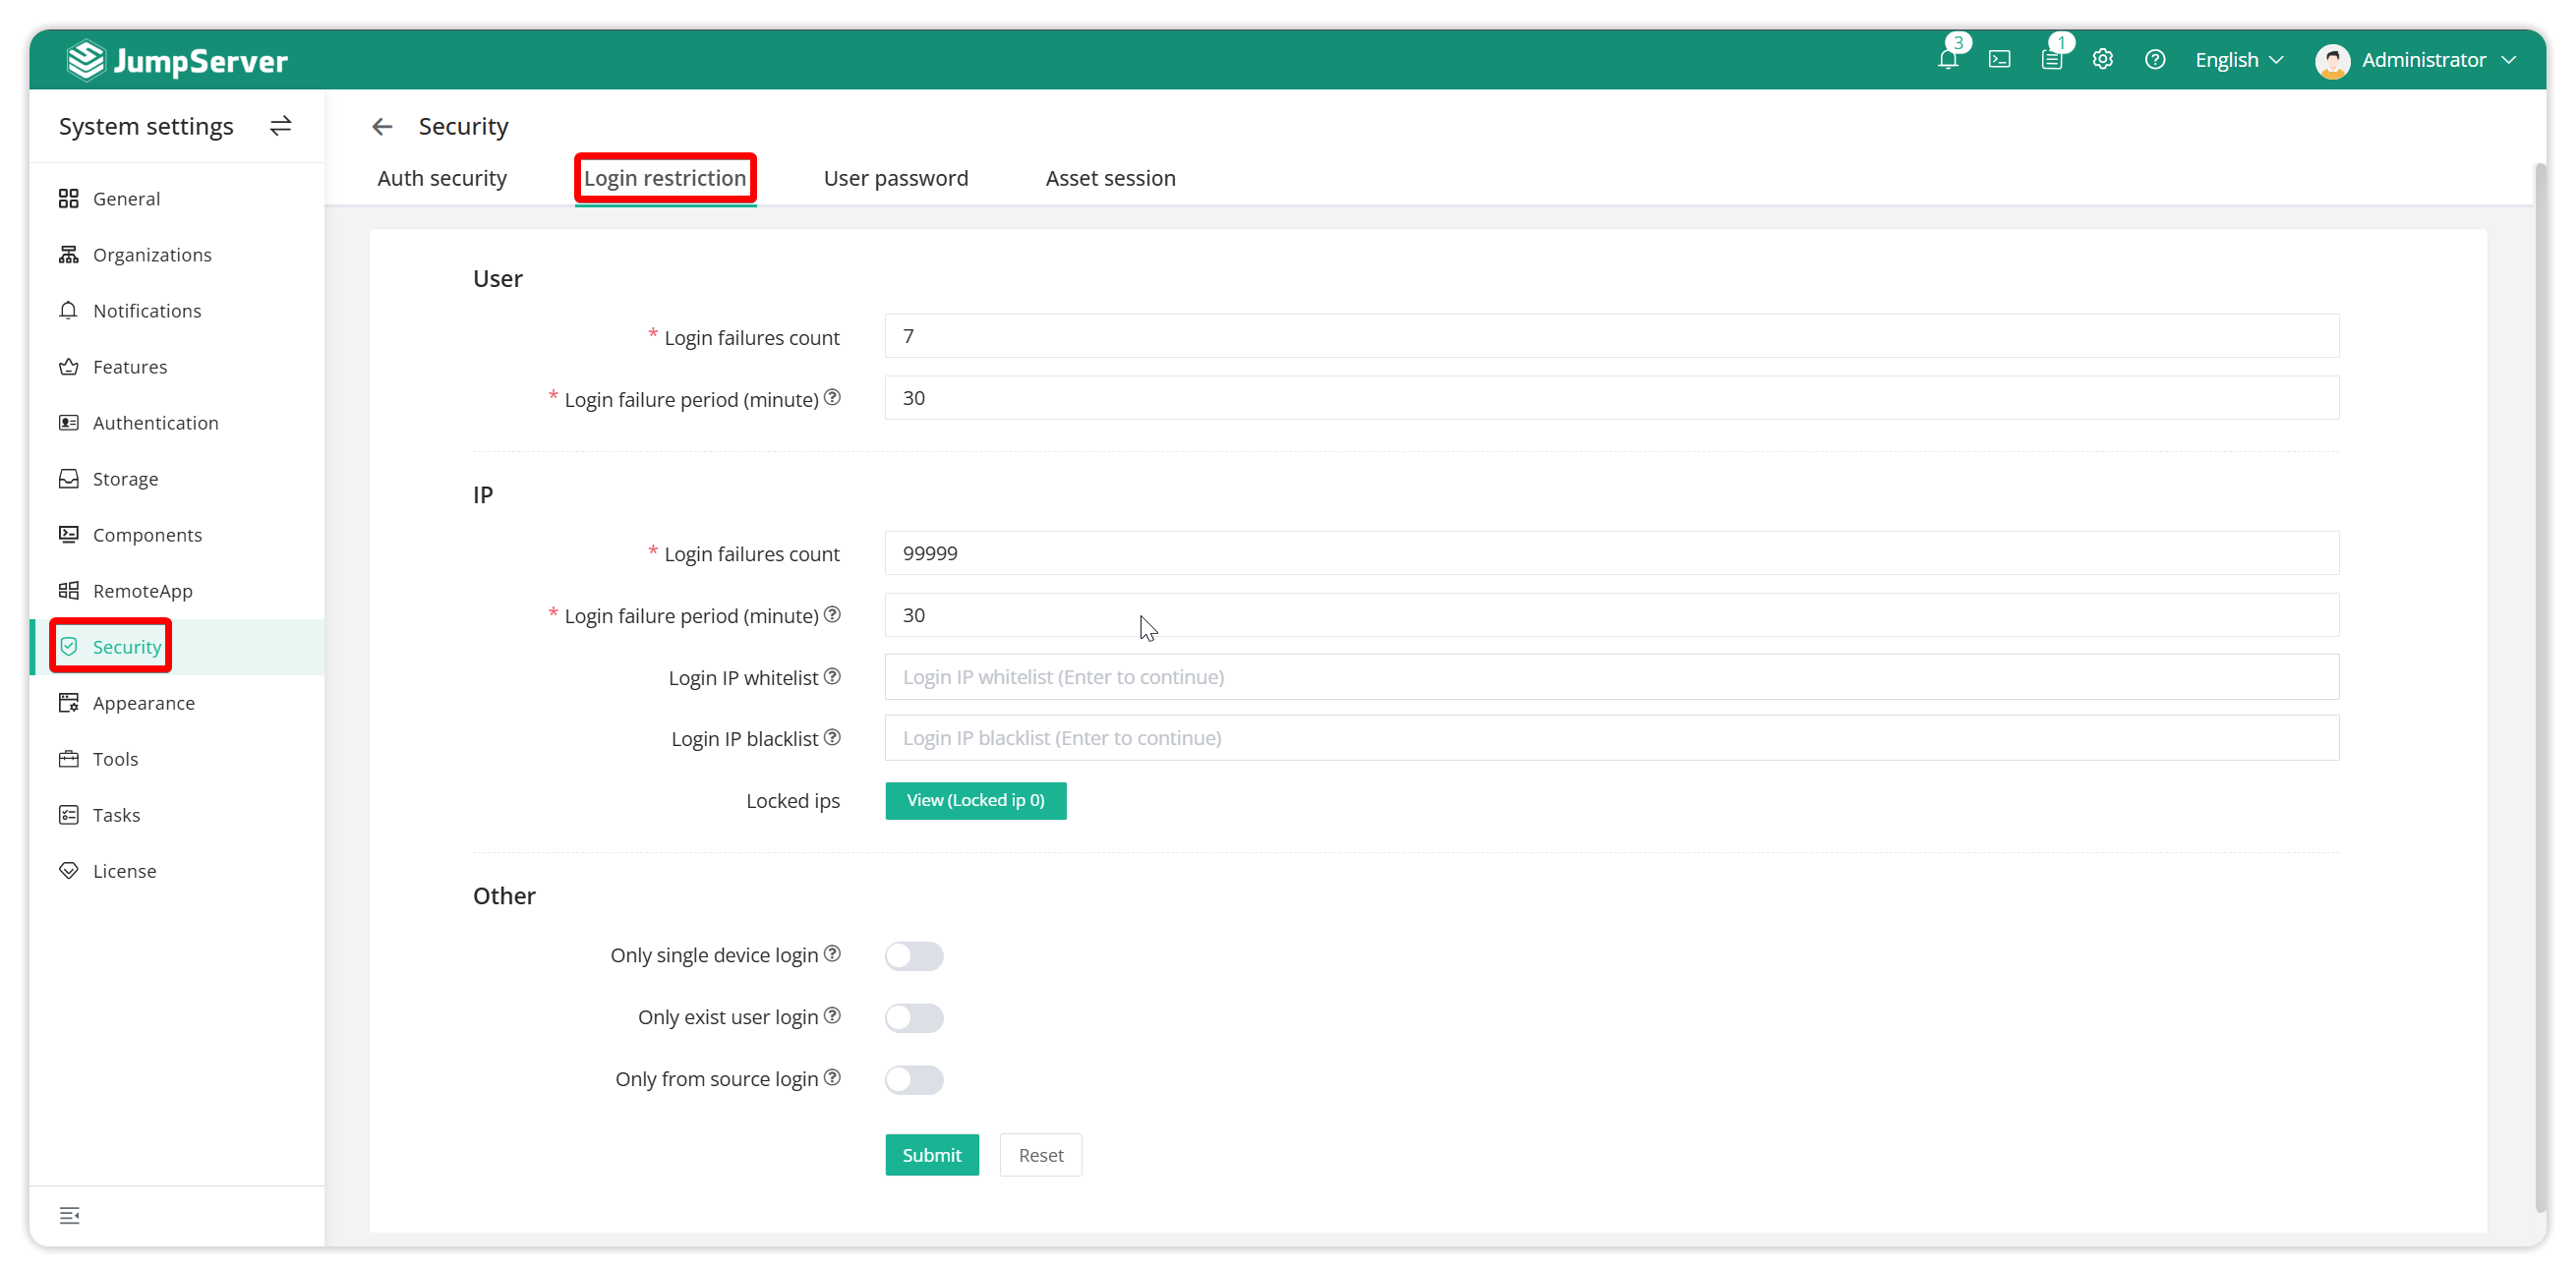The image size is (2576, 1266).
Task: Open the web terminal icon
Action: point(1999,59)
